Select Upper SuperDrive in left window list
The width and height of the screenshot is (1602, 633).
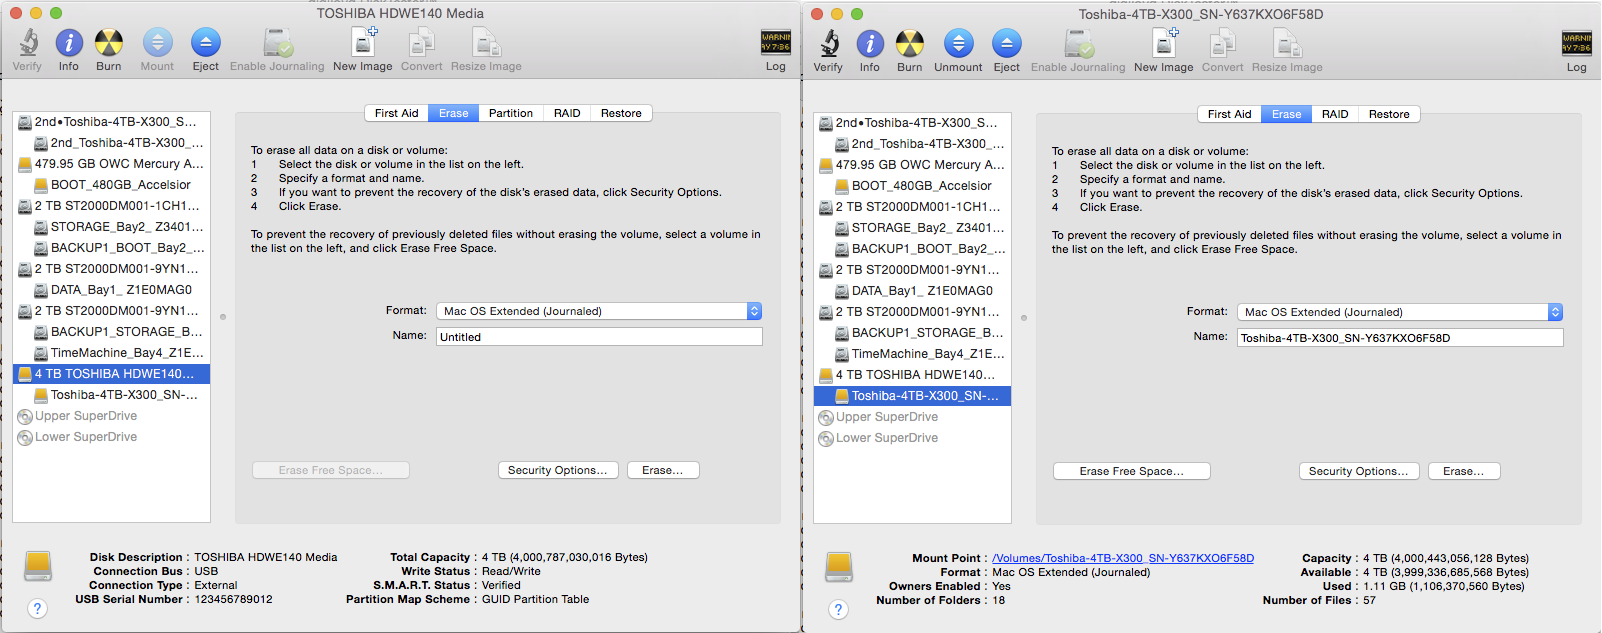(111, 416)
